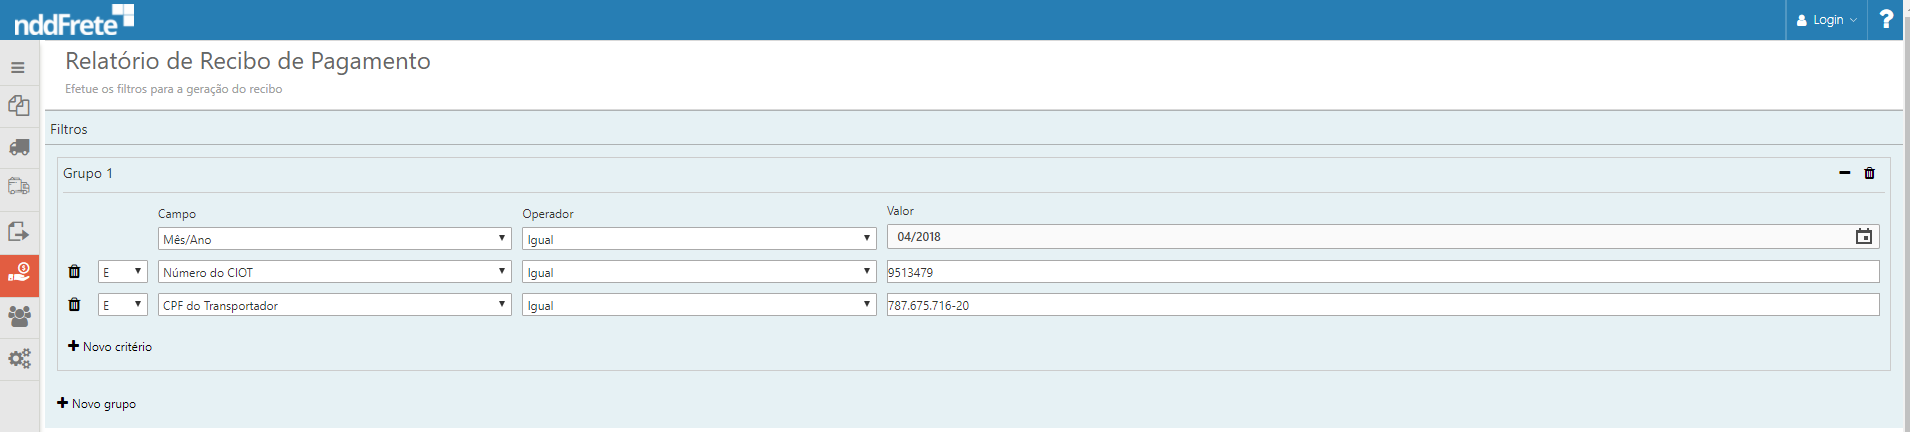1920x432 pixels.
Task: Click the Grupo 1 header title
Action: [88, 173]
